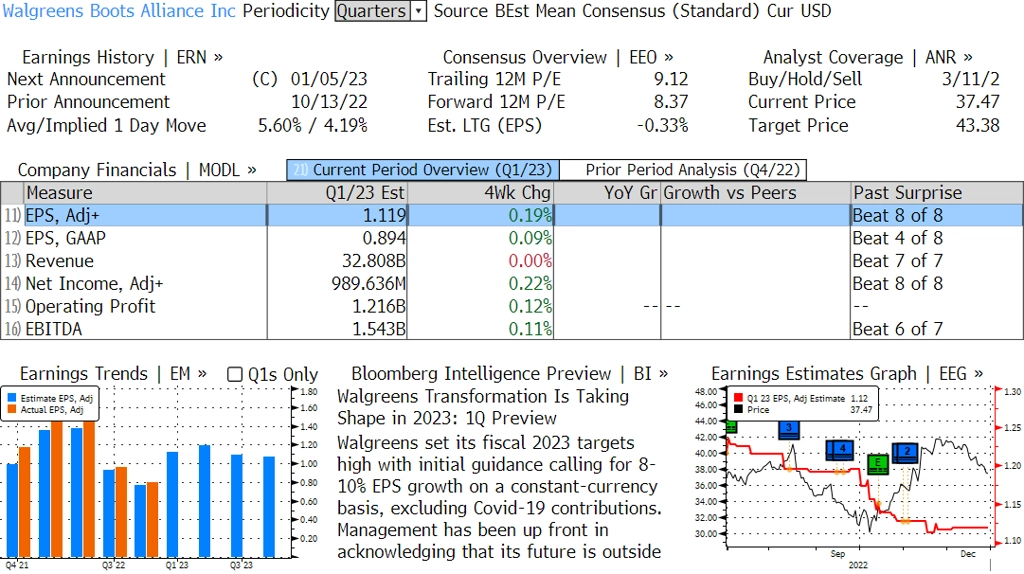
Task: Click the Beat 4 of 8 surprise cell
Action: click(897, 238)
